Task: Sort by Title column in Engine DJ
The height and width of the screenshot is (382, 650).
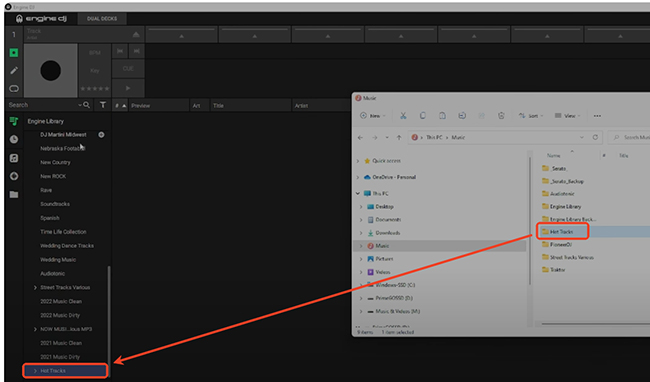Action: click(251, 106)
